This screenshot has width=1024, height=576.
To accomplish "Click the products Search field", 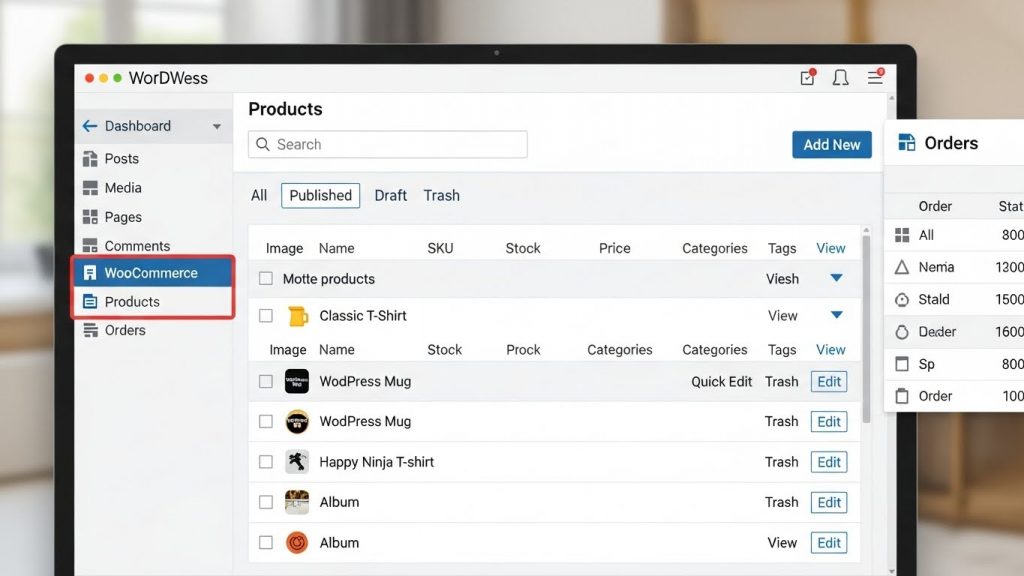I will point(388,144).
